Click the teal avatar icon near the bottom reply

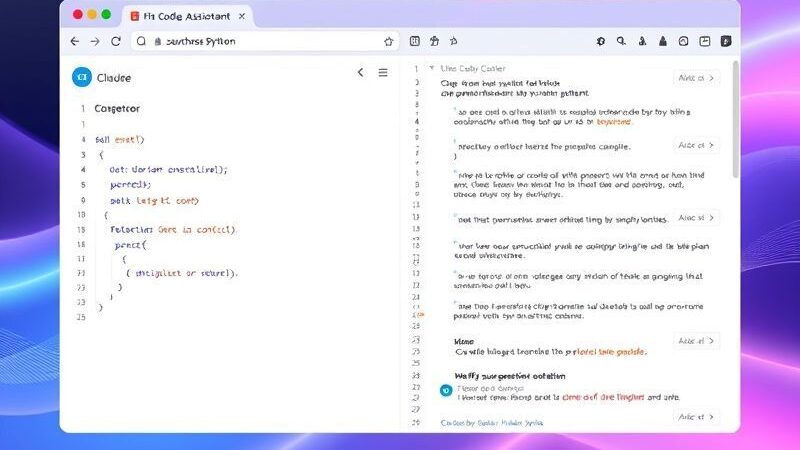pyautogui.click(x=446, y=390)
